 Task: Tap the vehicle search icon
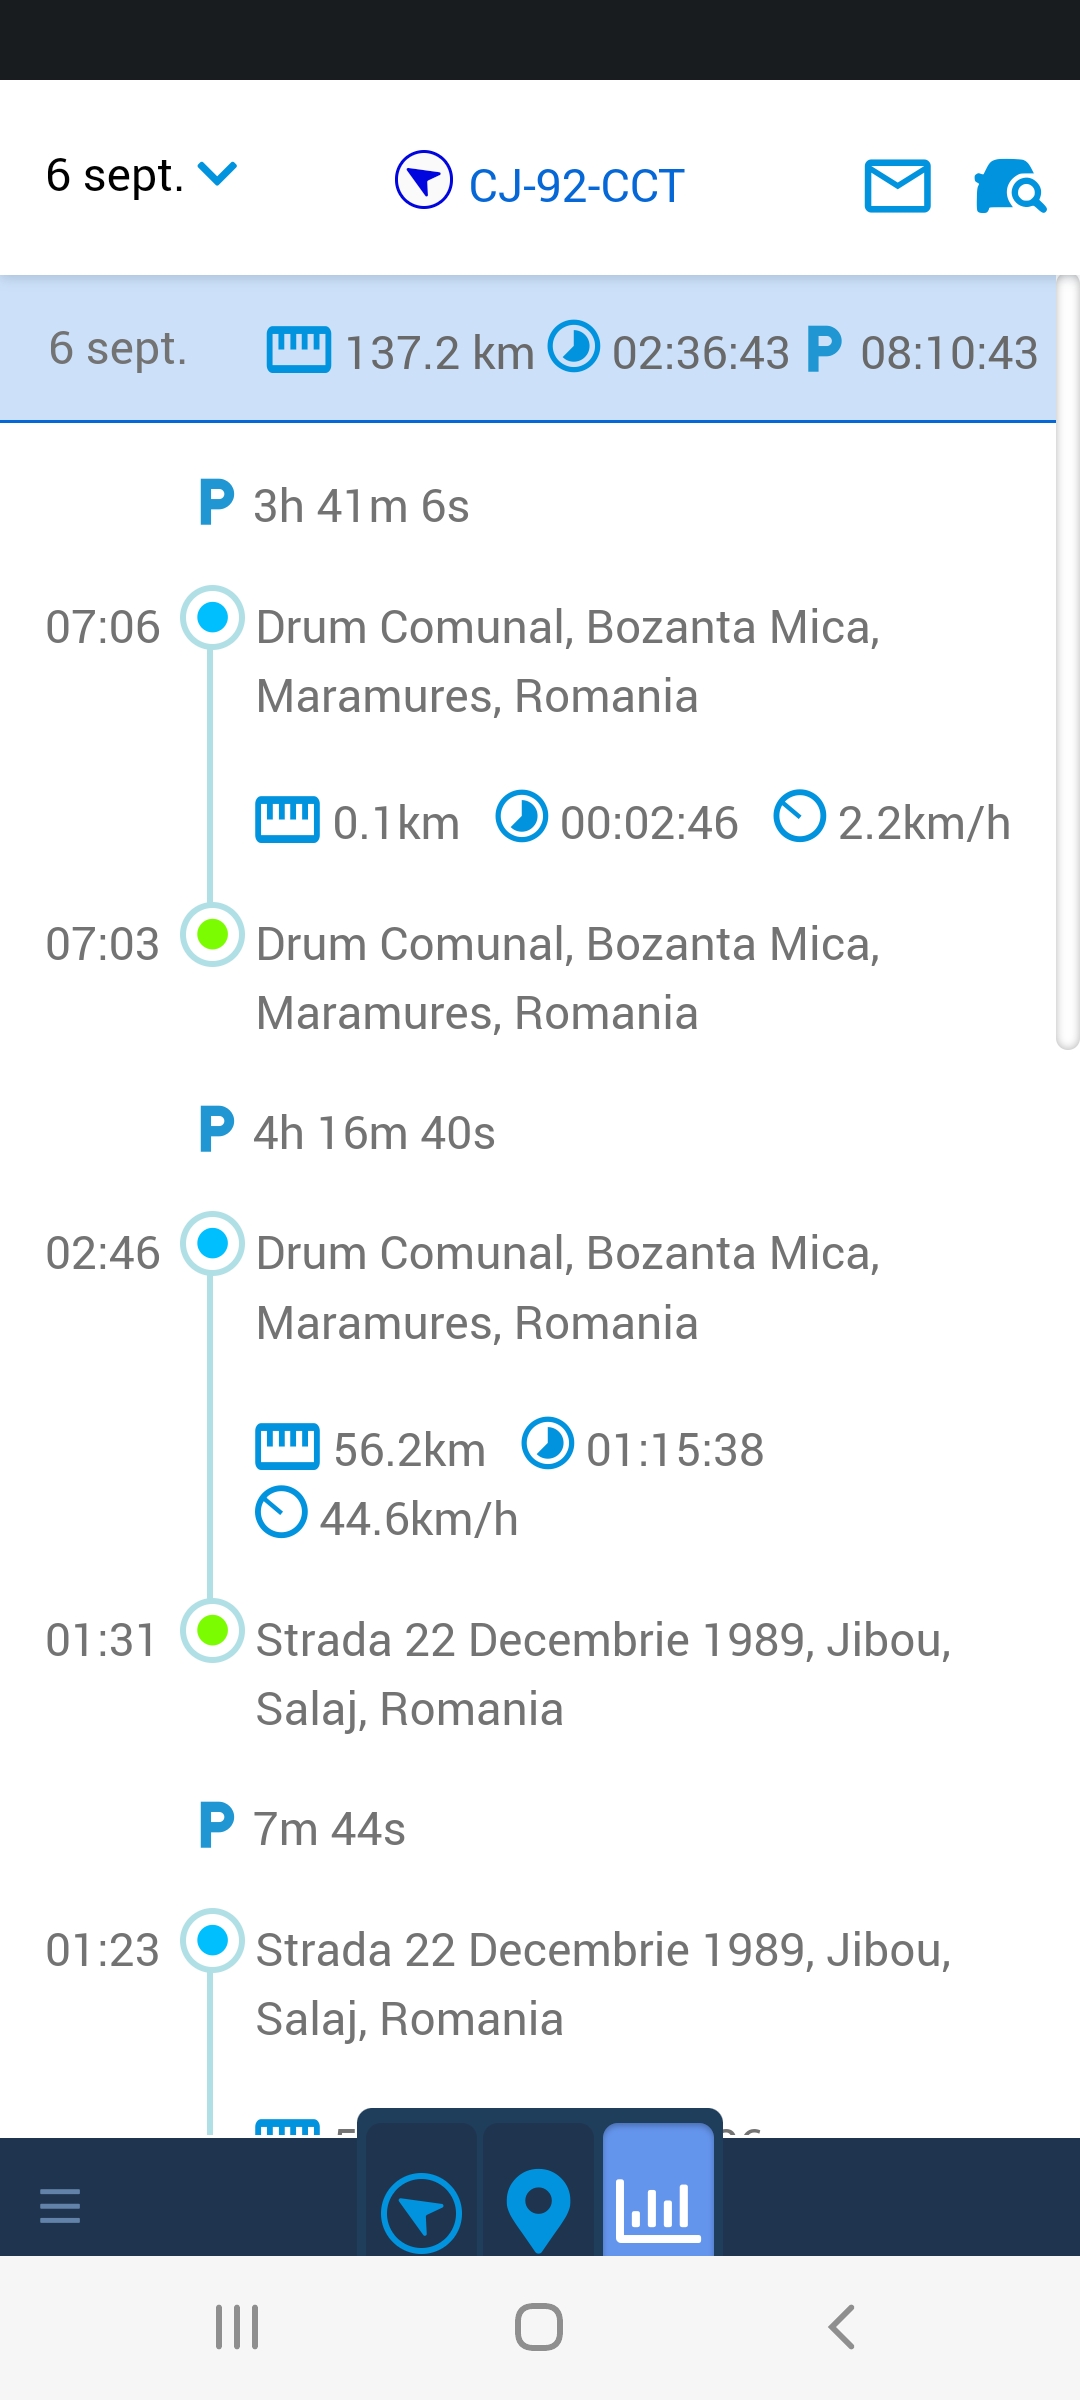1009,186
